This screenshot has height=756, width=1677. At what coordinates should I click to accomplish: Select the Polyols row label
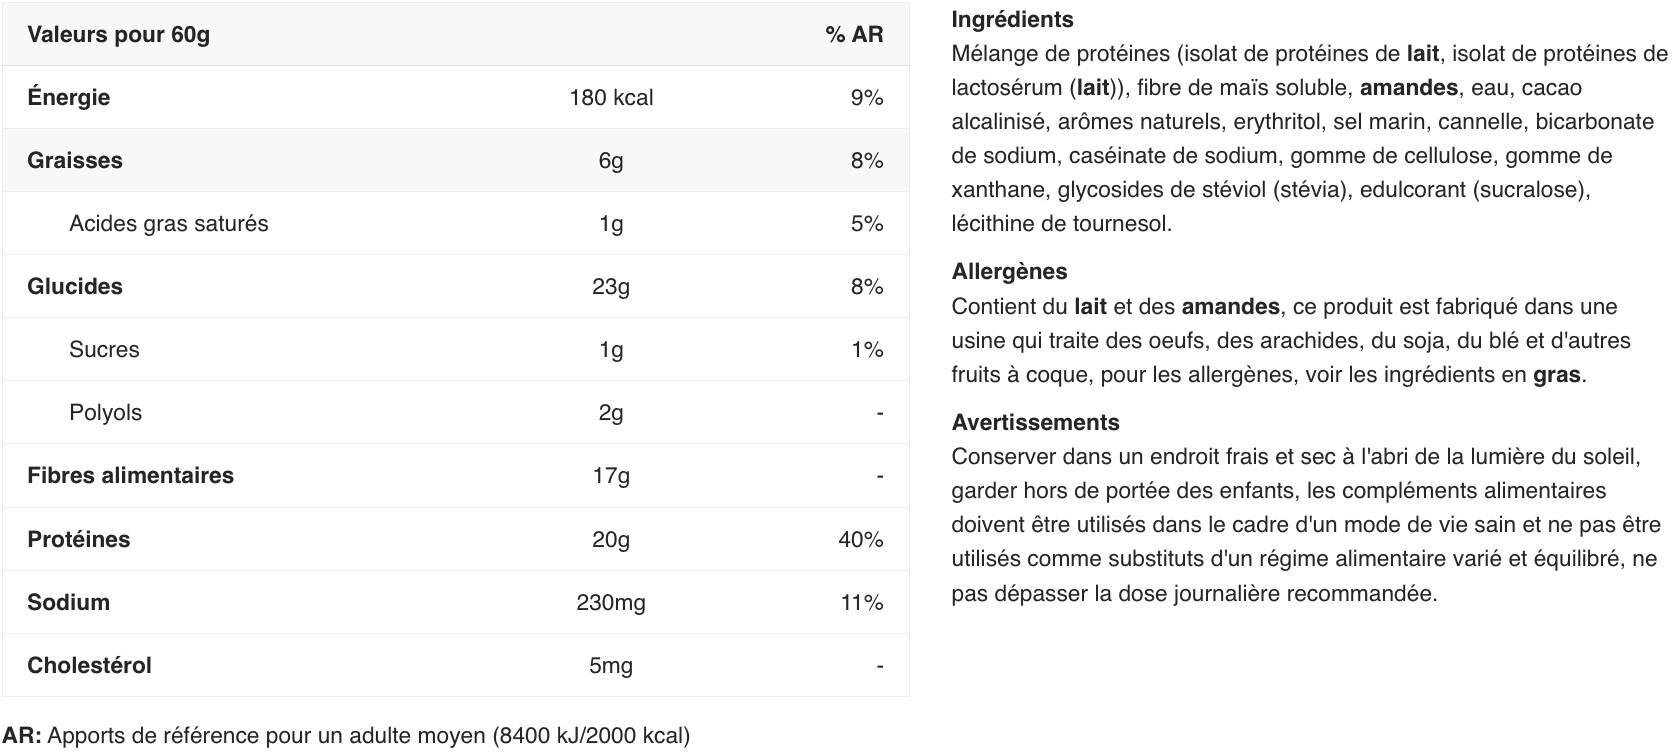click(105, 413)
